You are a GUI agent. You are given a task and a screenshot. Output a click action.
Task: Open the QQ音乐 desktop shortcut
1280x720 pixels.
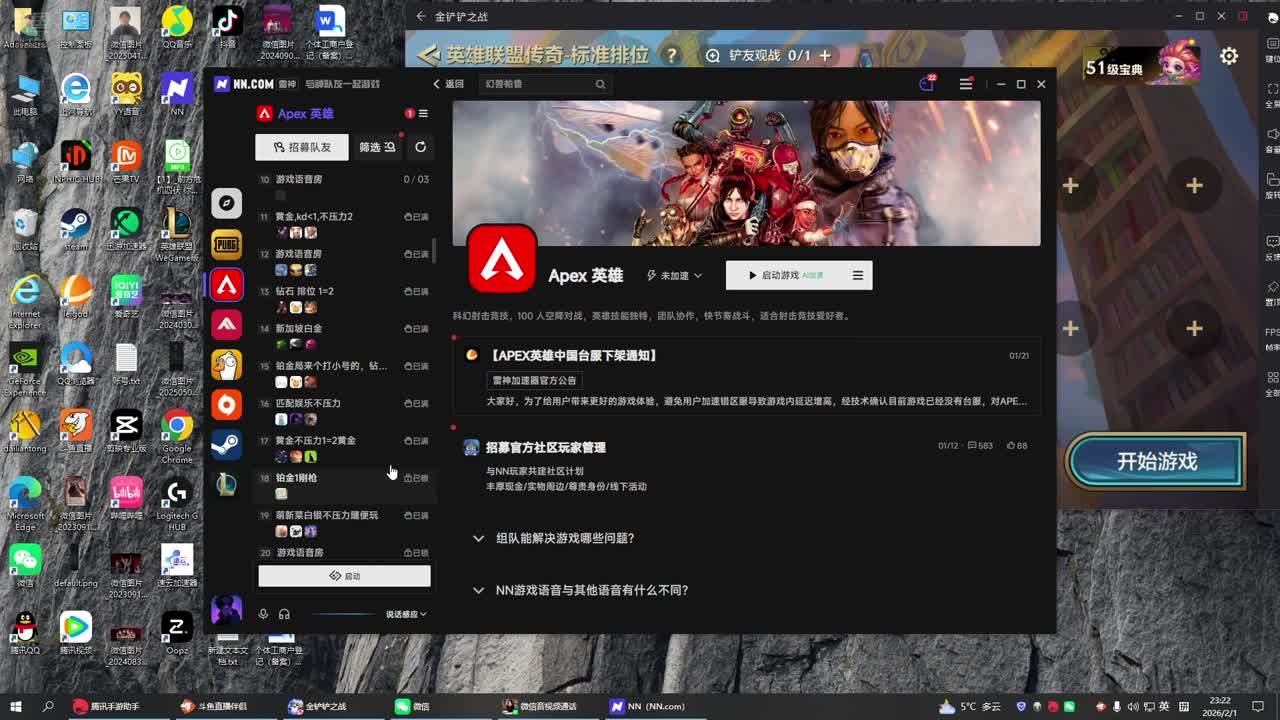(177, 28)
